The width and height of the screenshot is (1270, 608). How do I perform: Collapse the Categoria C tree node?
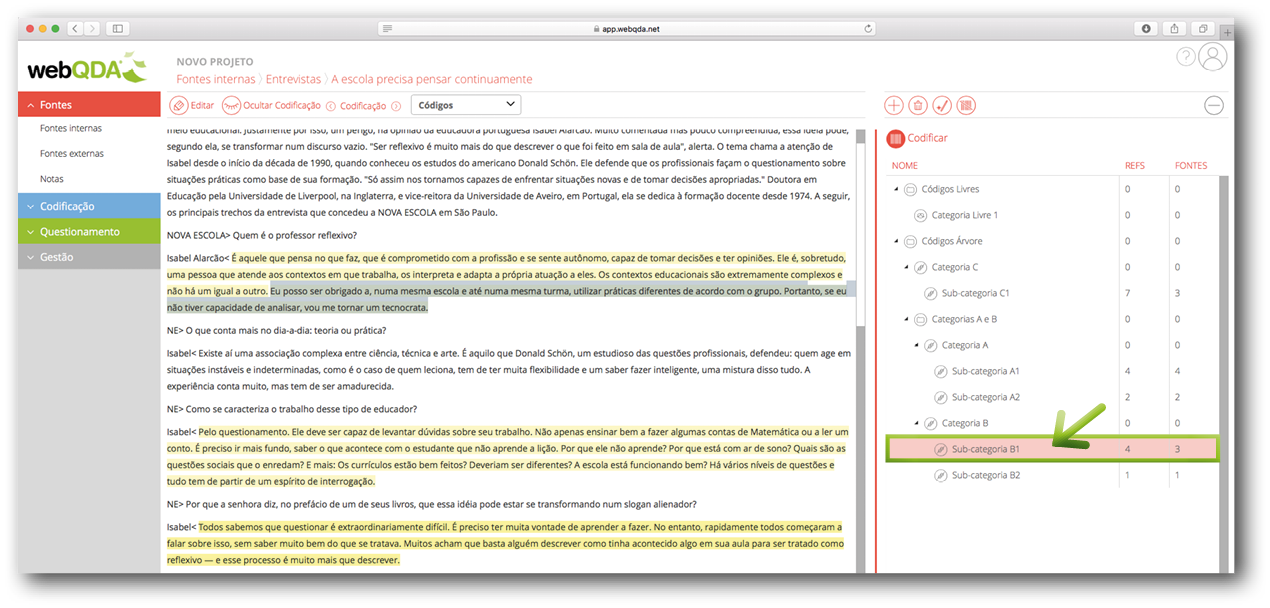tap(907, 267)
